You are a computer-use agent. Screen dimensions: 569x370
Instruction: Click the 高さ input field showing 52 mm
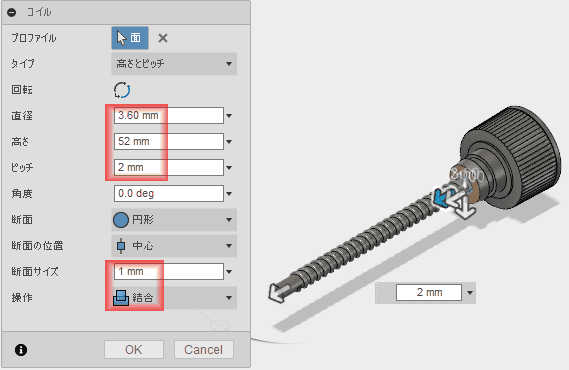[169, 141]
